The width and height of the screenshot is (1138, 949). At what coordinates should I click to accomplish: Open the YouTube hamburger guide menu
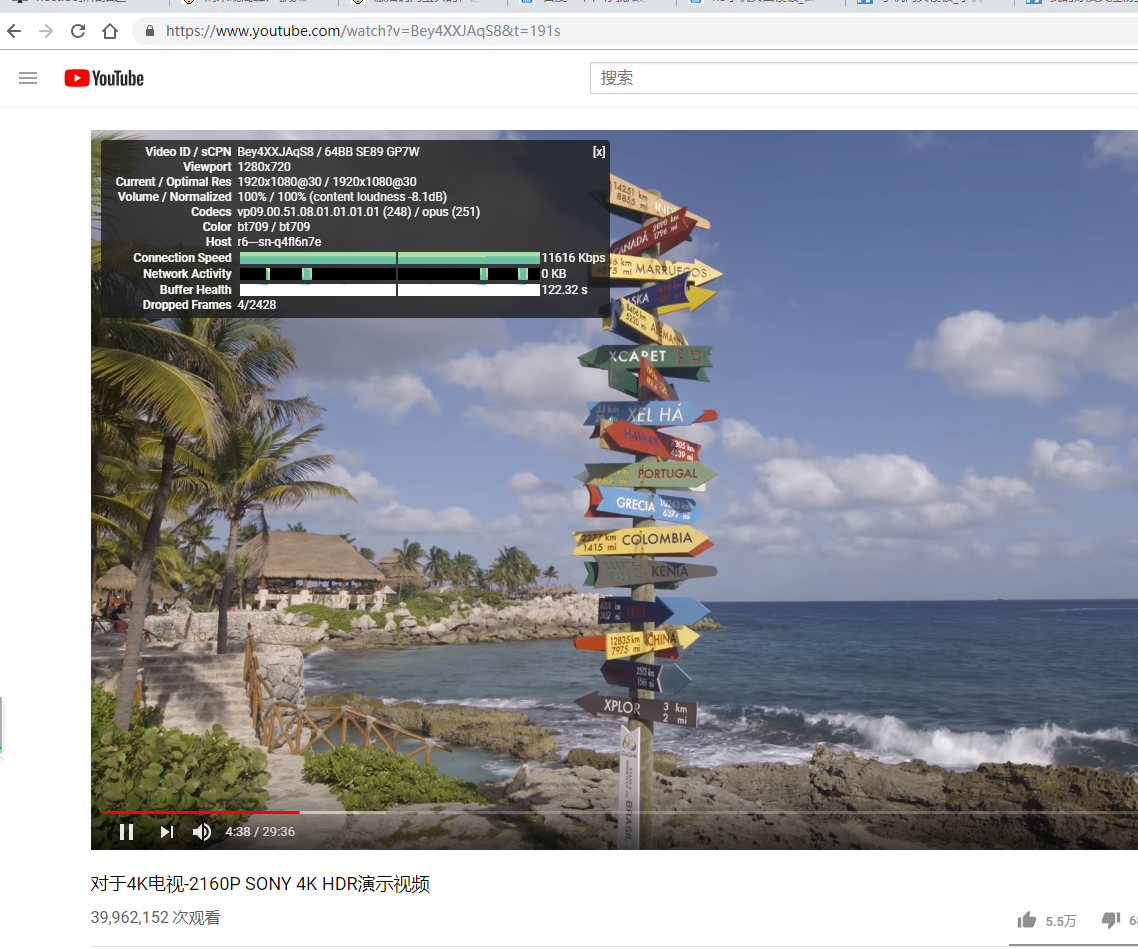tap(28, 78)
